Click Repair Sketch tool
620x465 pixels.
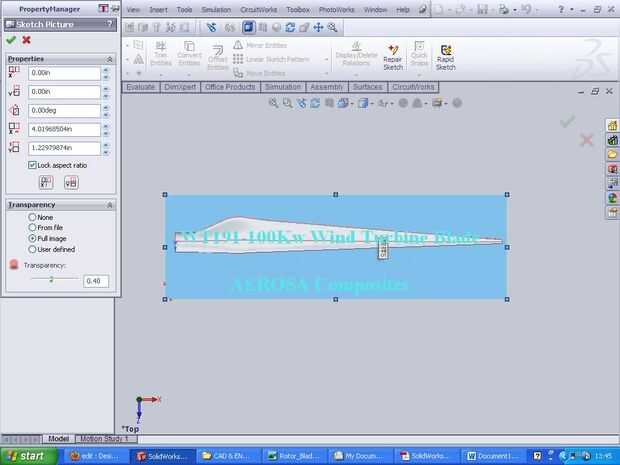[x=393, y=58]
